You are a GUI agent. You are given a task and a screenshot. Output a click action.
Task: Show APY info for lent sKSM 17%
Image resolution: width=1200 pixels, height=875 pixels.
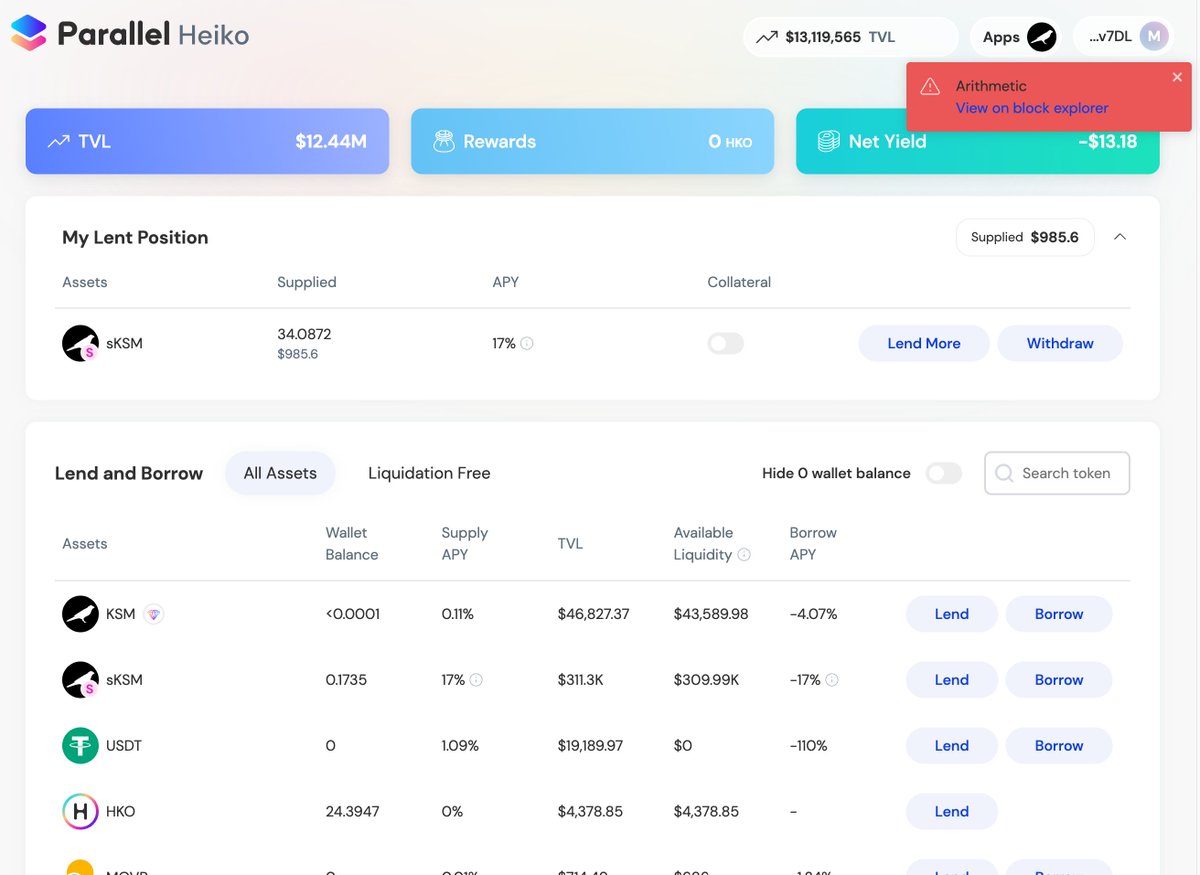tap(527, 343)
